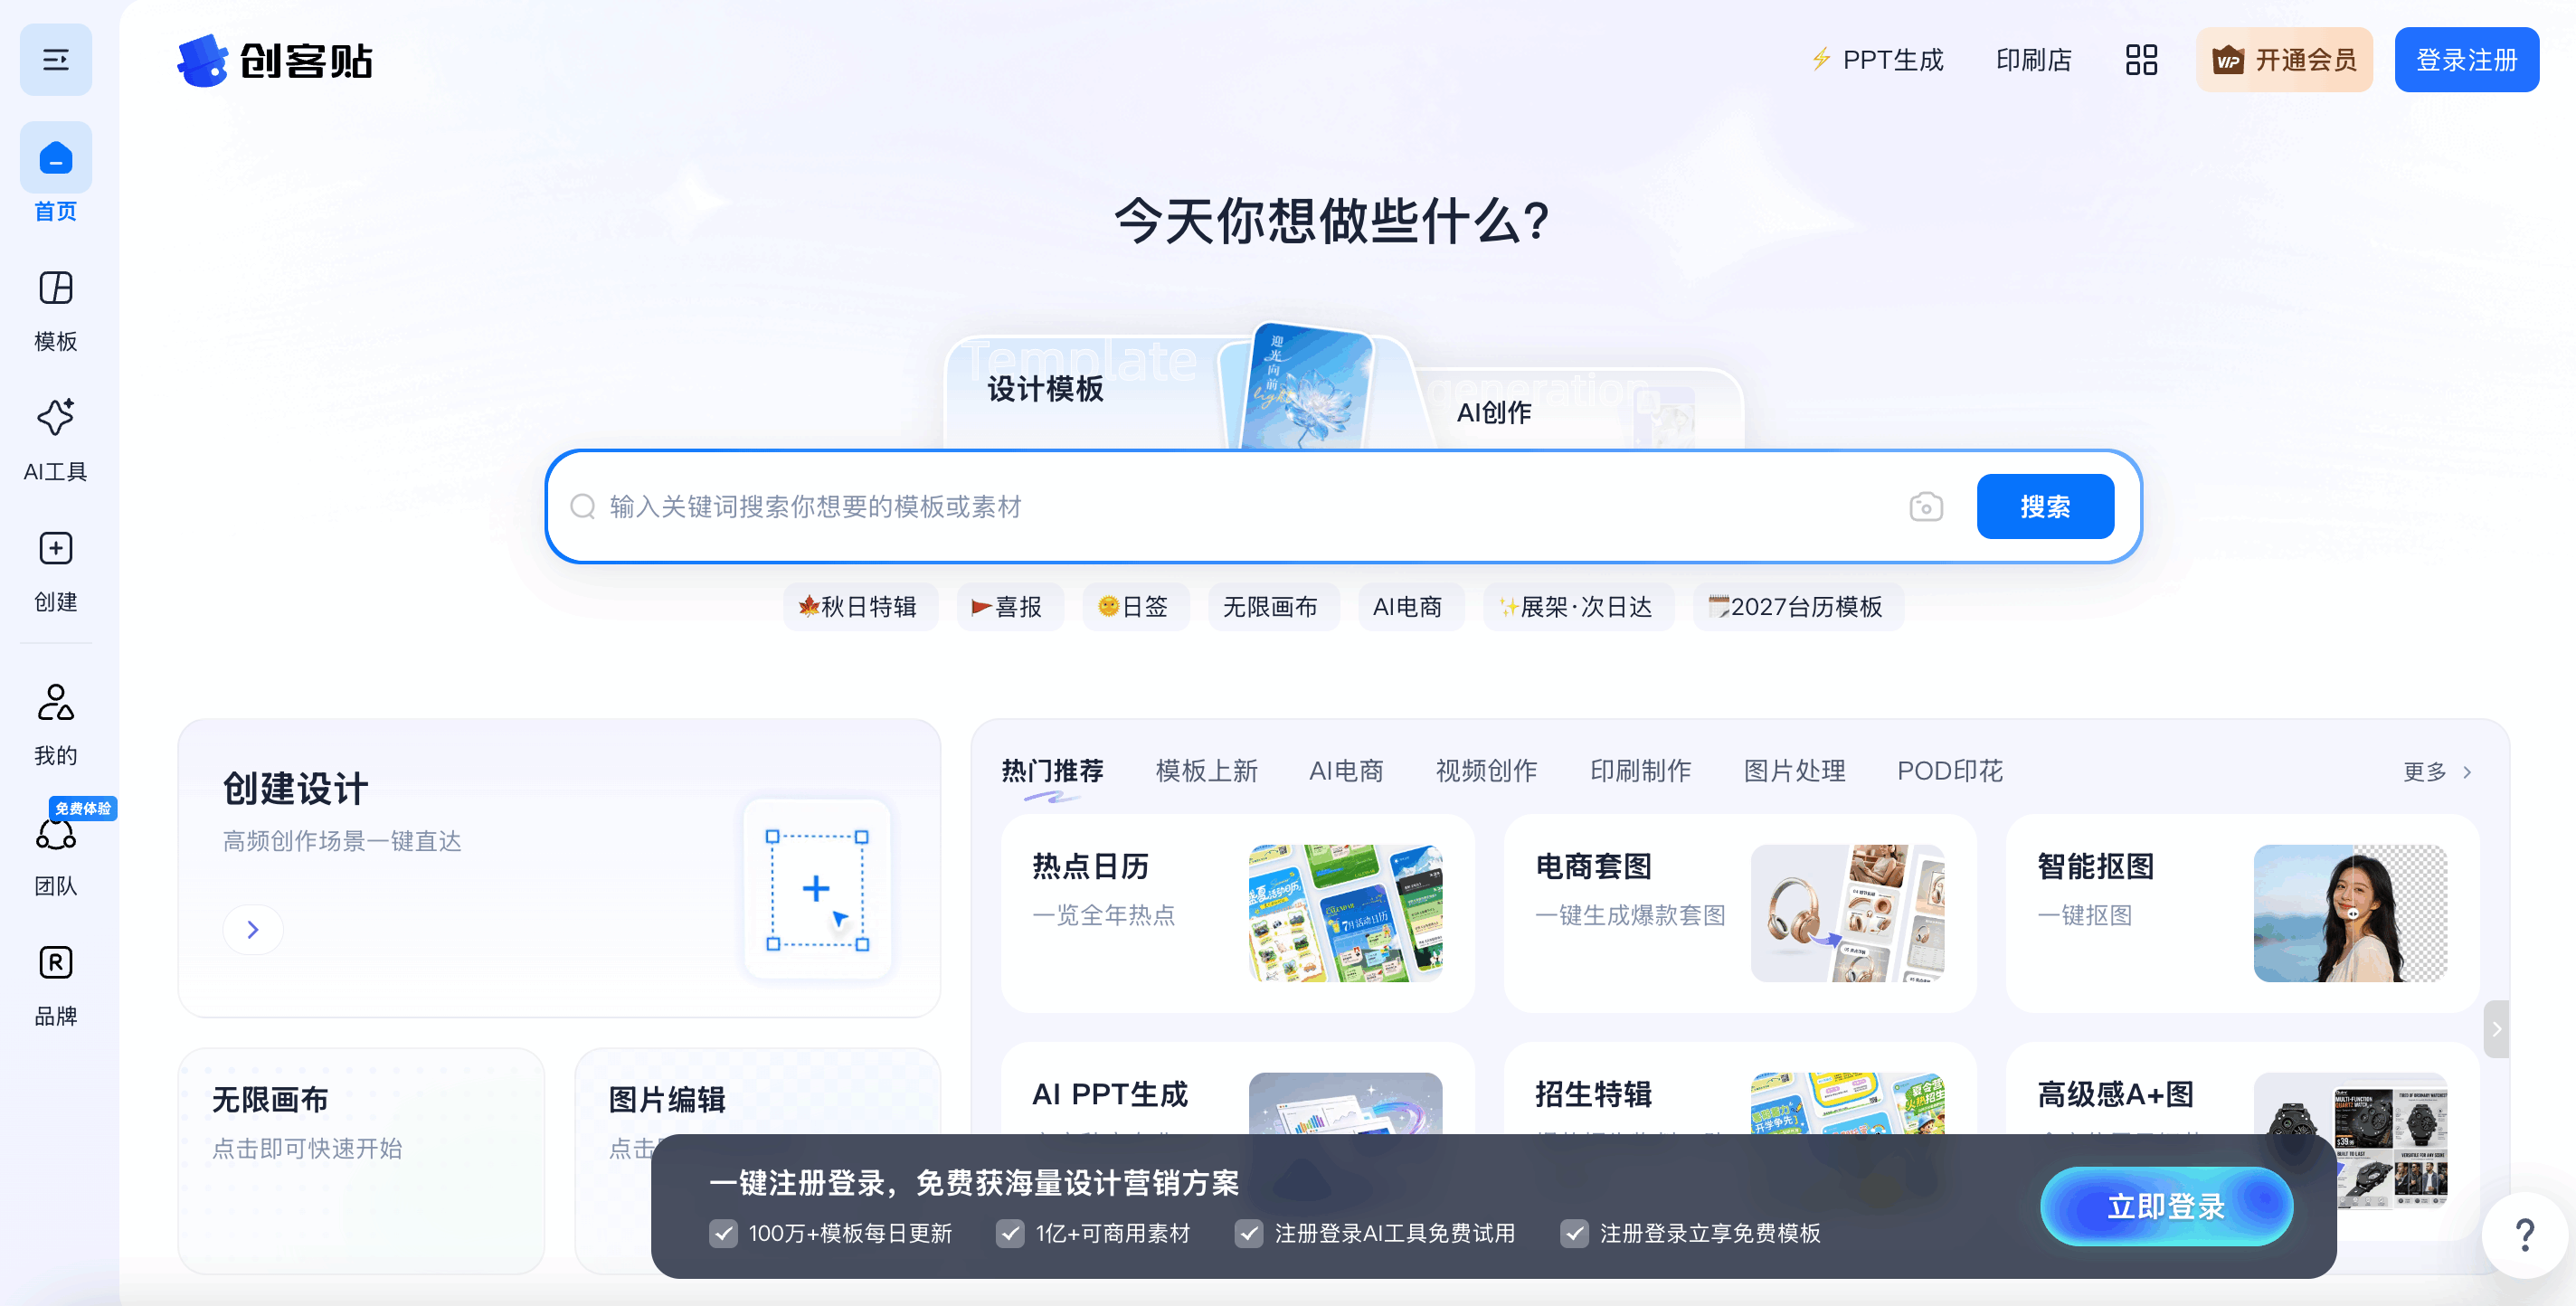
Task: Switch to 印刷制作 tab
Action: [x=1640, y=771]
